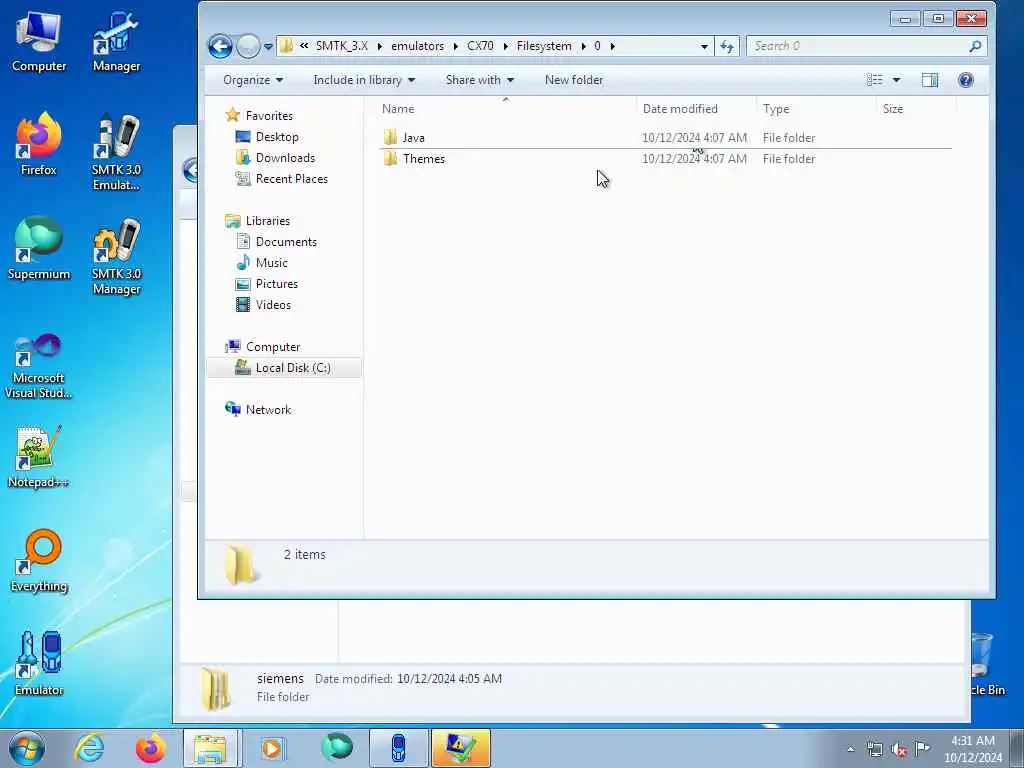Create a New folder

(x=573, y=80)
